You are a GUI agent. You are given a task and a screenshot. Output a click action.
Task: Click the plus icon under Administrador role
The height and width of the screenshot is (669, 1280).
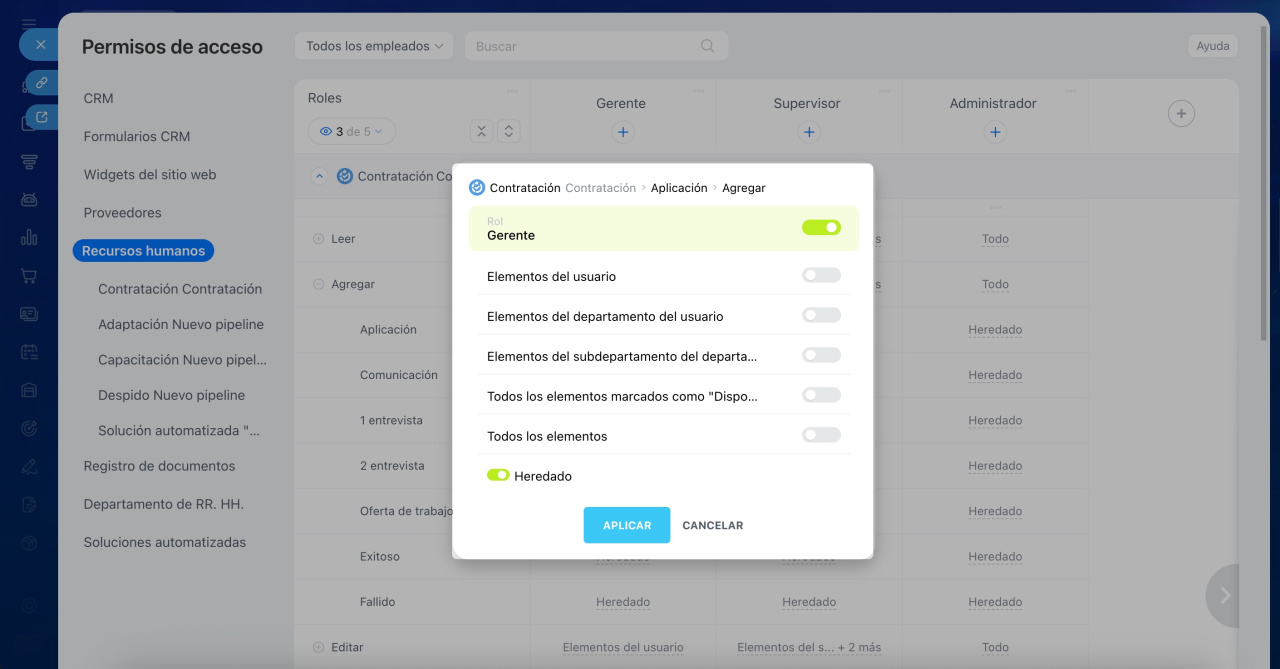994,132
